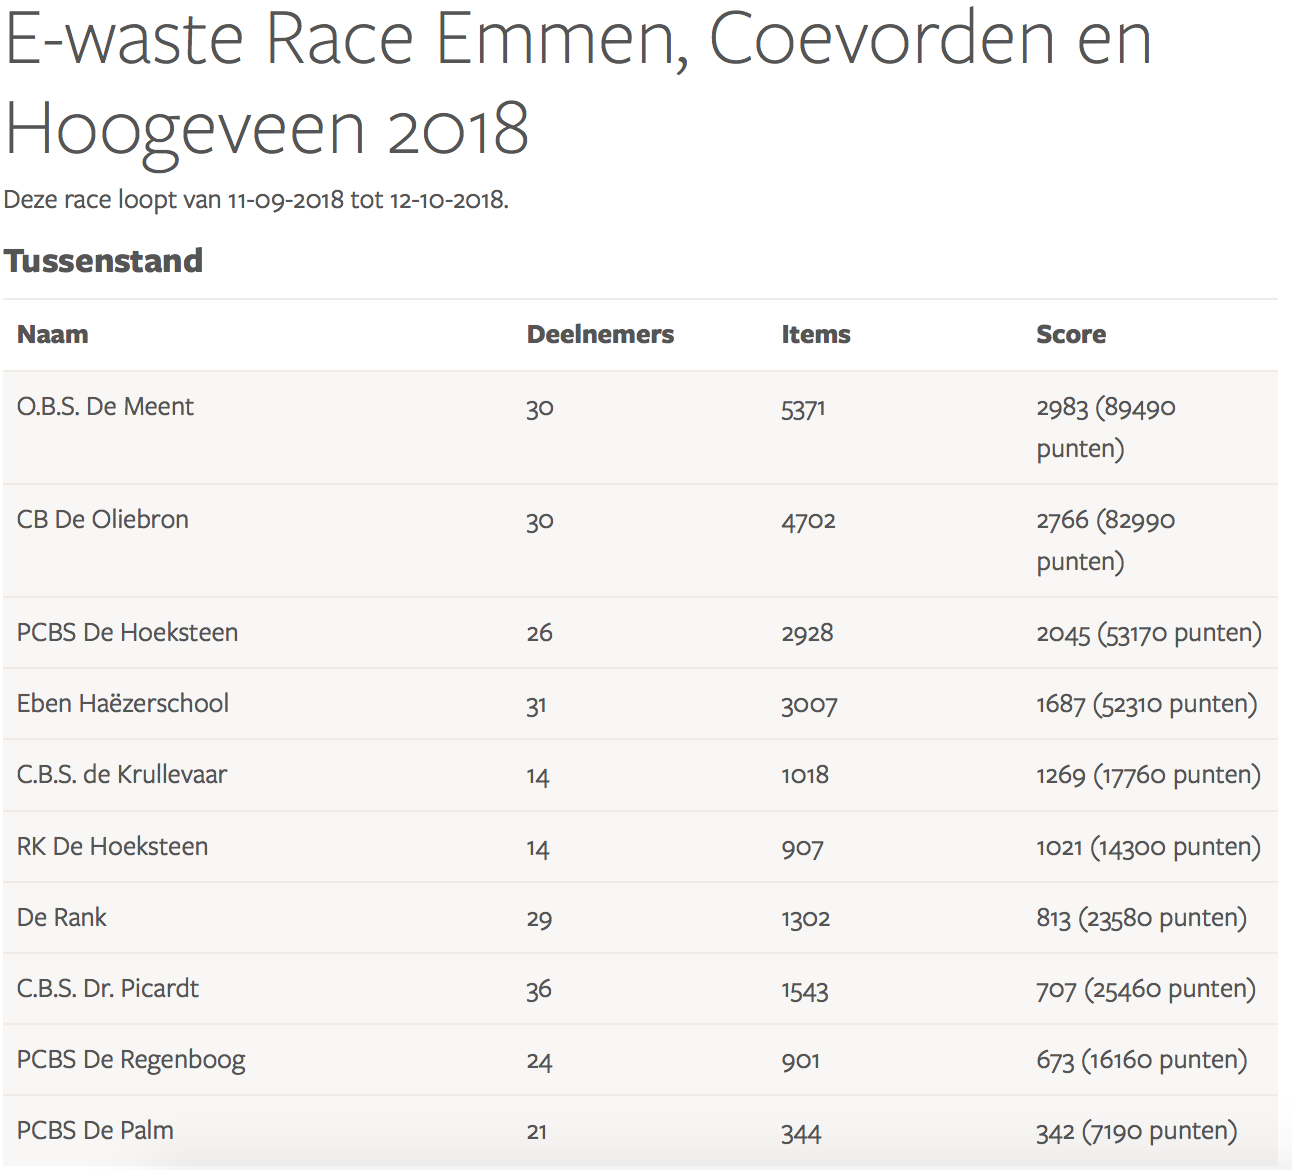The width and height of the screenshot is (1292, 1170).
Task: Select CB De Oliebron school name
Action: pos(103,520)
